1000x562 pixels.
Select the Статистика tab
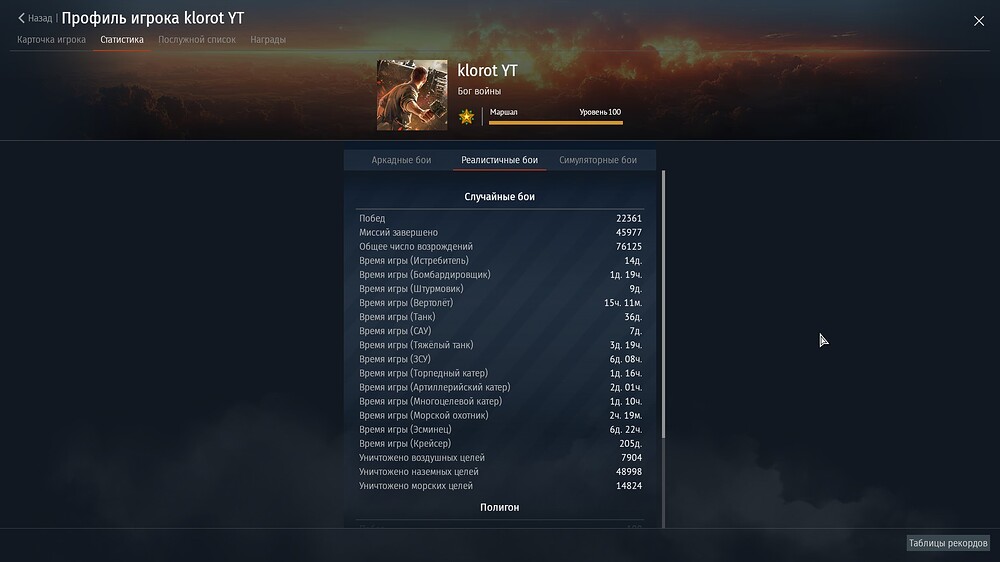pos(122,40)
